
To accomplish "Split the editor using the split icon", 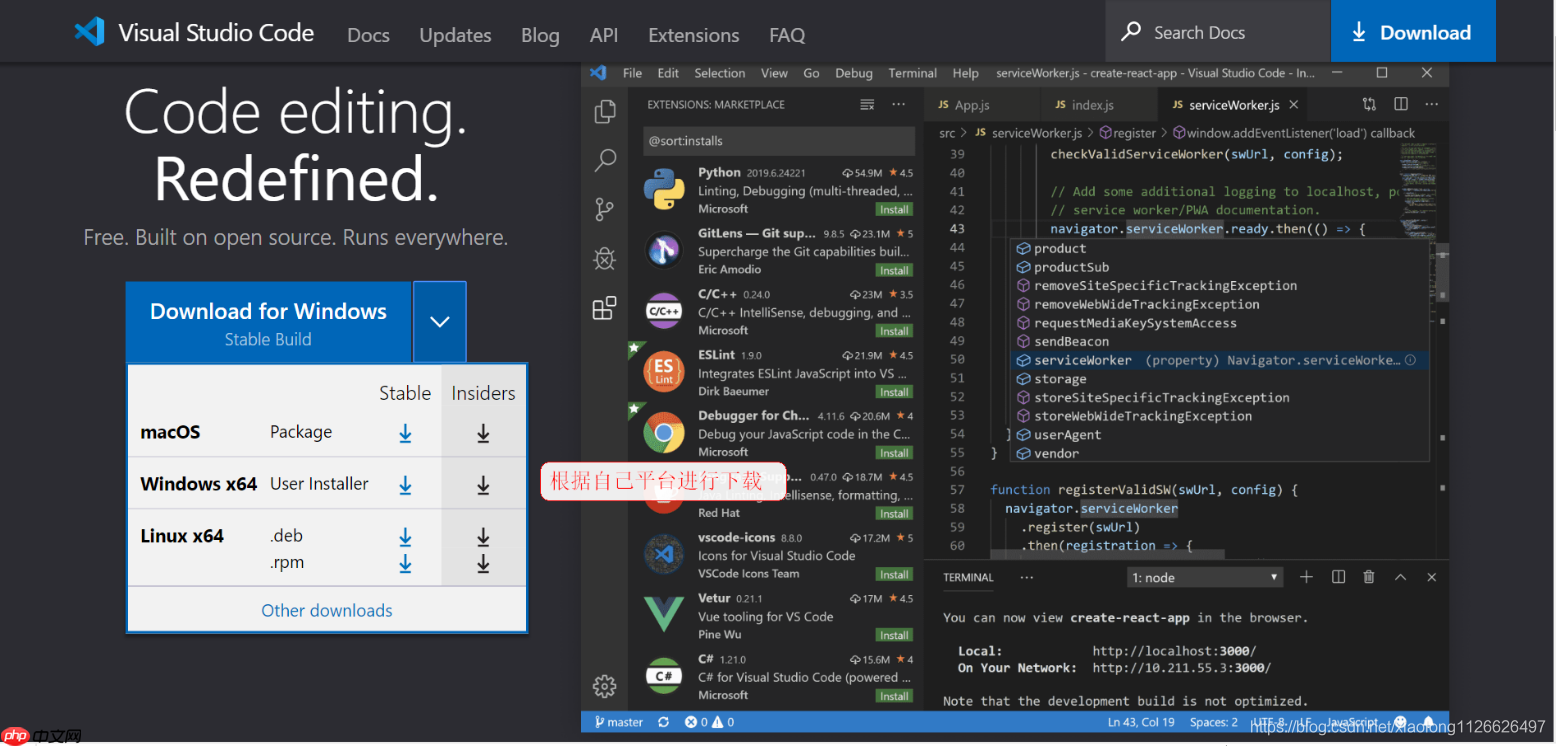I will tap(1400, 103).
